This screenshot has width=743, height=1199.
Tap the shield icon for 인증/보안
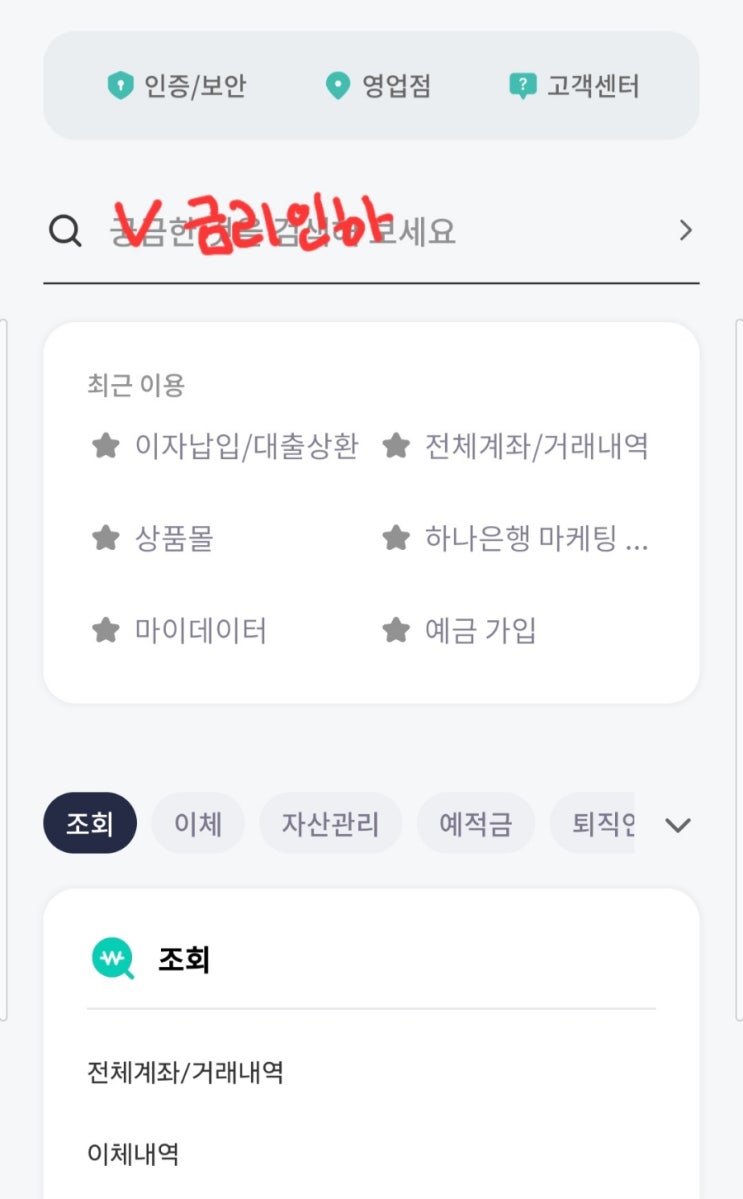point(120,86)
